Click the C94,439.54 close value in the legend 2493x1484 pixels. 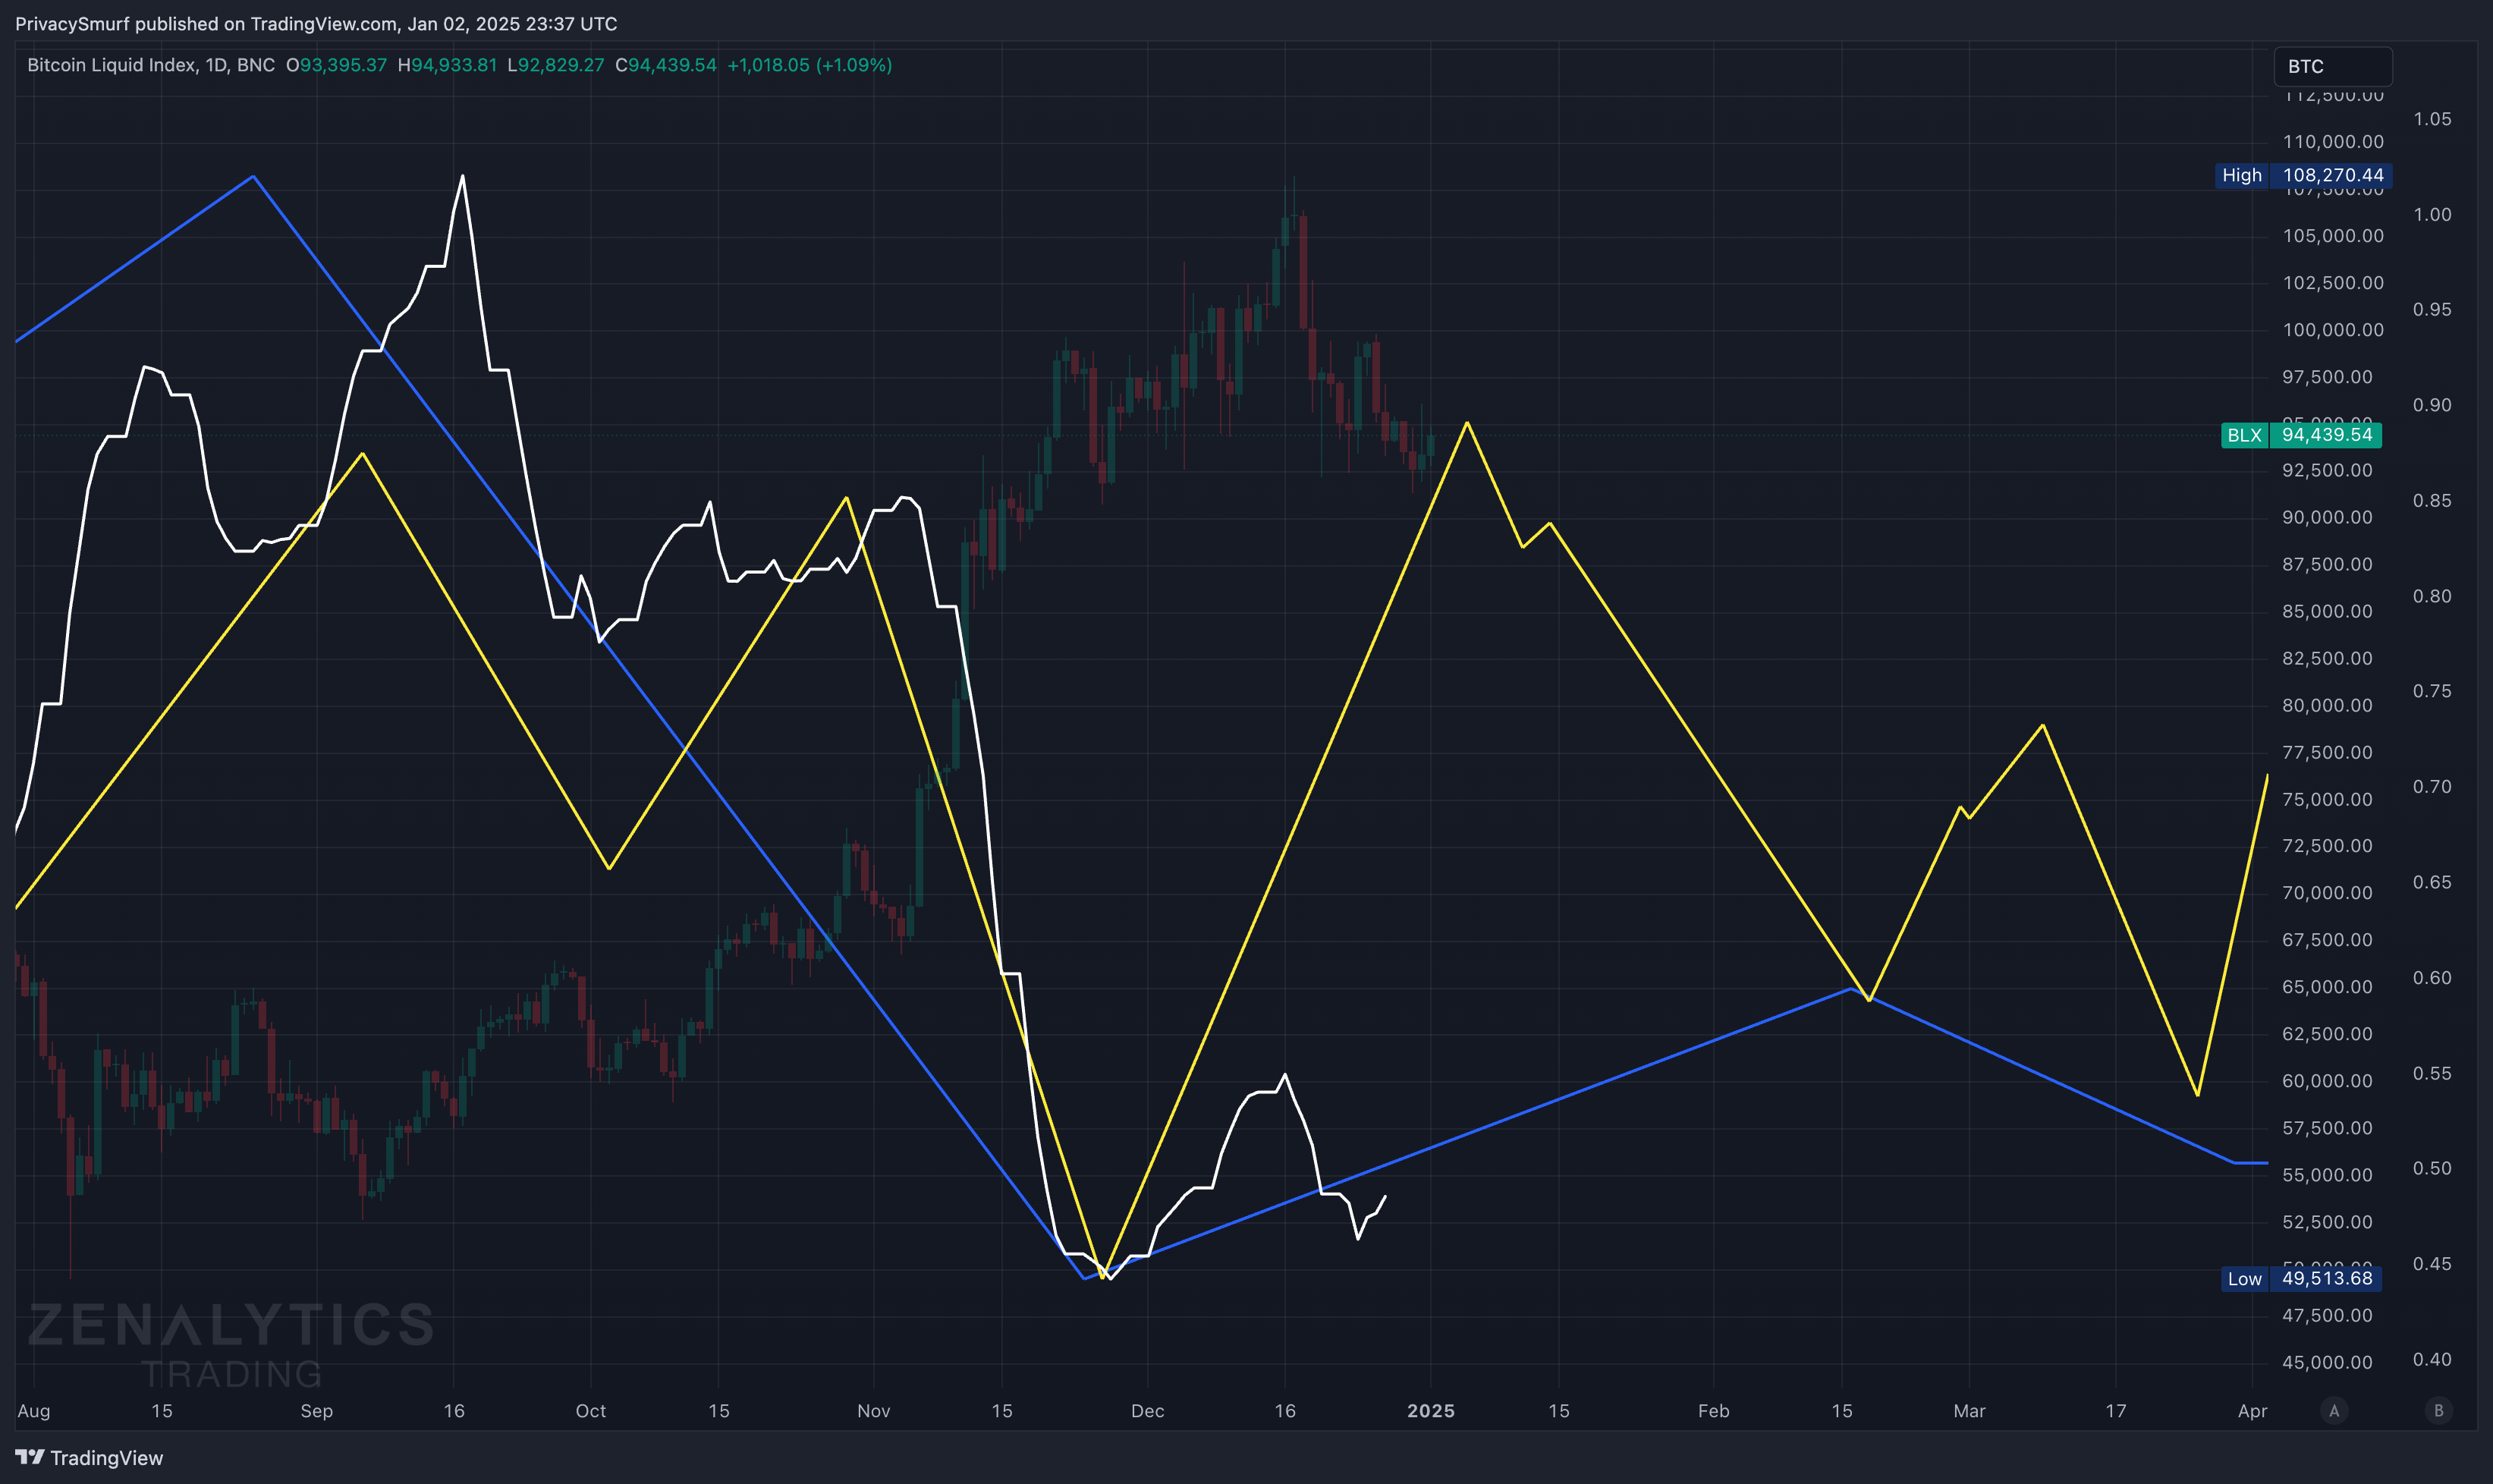coord(665,65)
